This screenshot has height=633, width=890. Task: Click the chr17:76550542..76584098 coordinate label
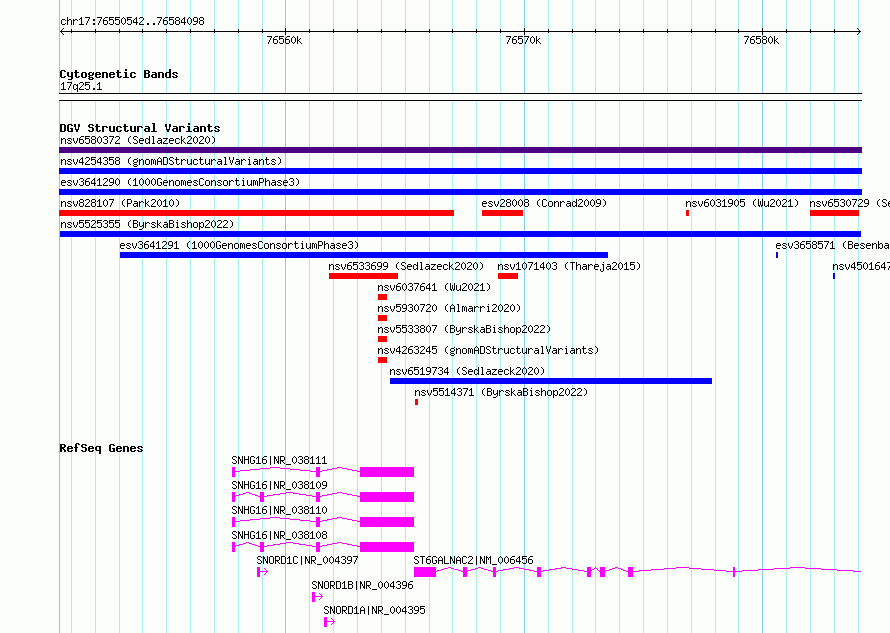132,21
